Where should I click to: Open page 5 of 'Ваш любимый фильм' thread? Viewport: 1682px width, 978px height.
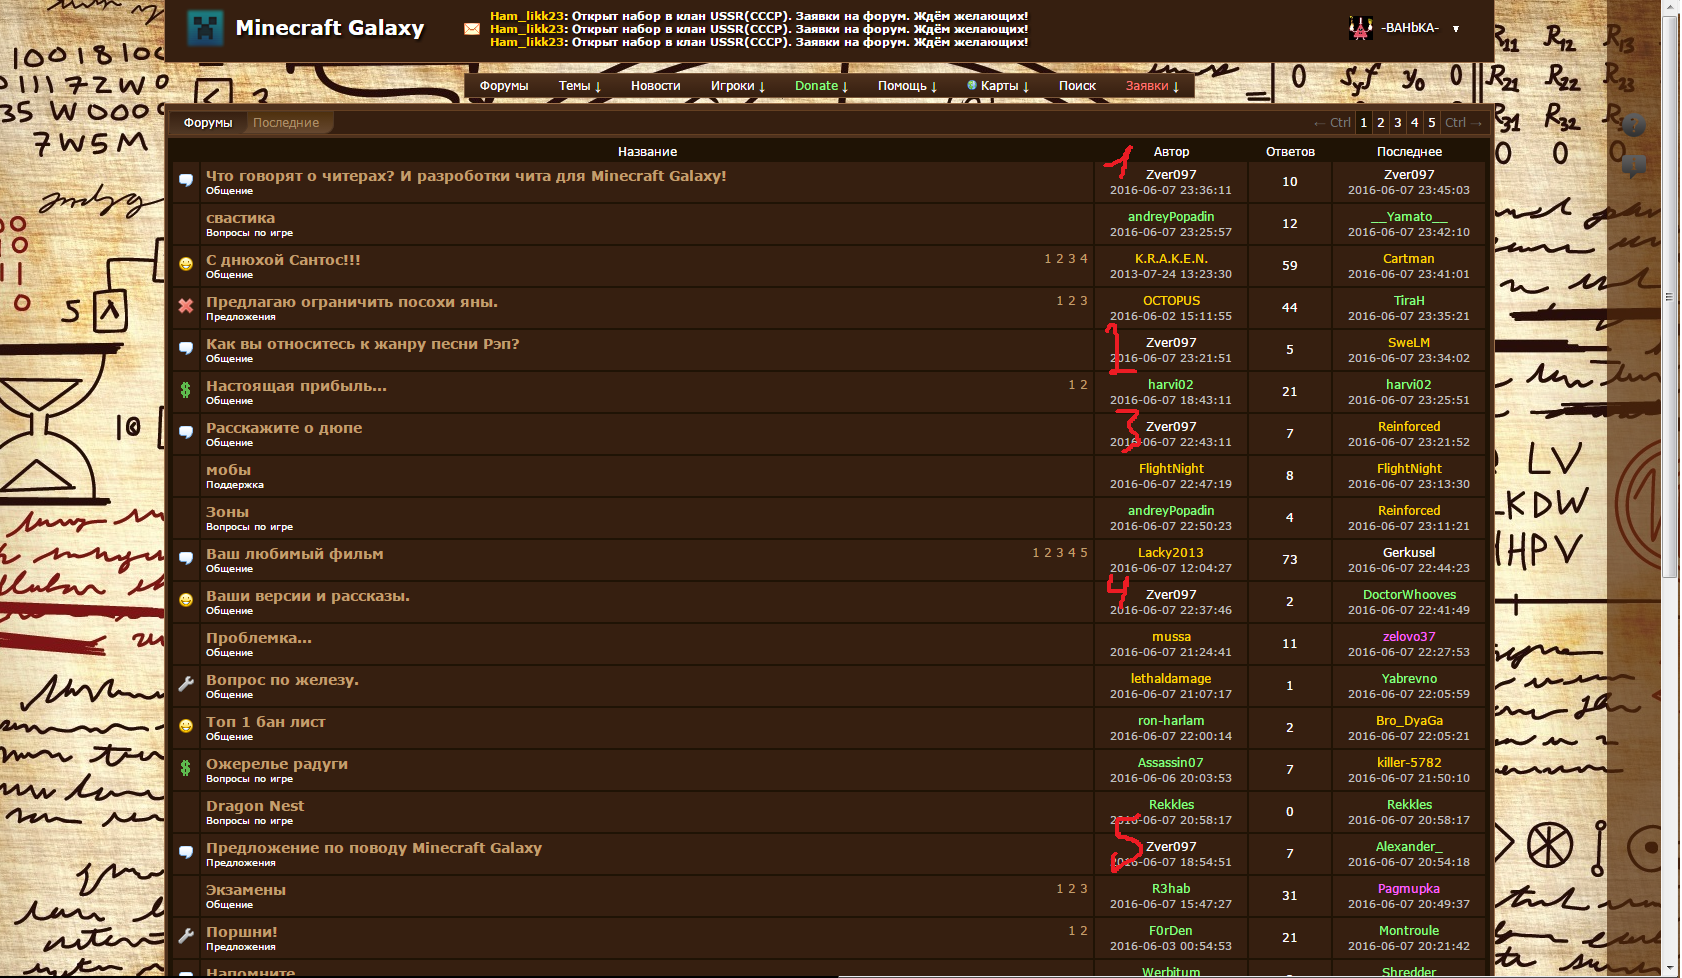[x=1084, y=553]
